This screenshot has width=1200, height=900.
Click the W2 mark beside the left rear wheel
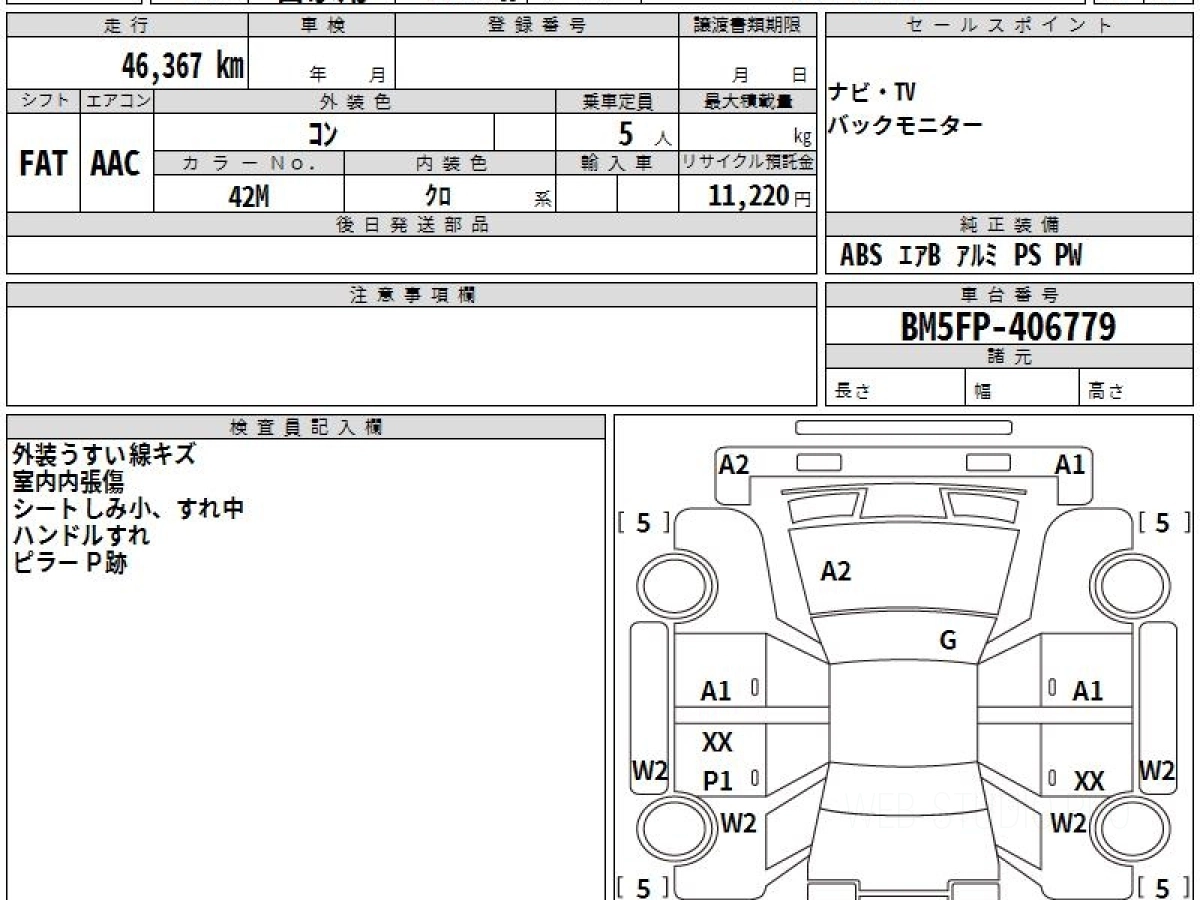[739, 823]
